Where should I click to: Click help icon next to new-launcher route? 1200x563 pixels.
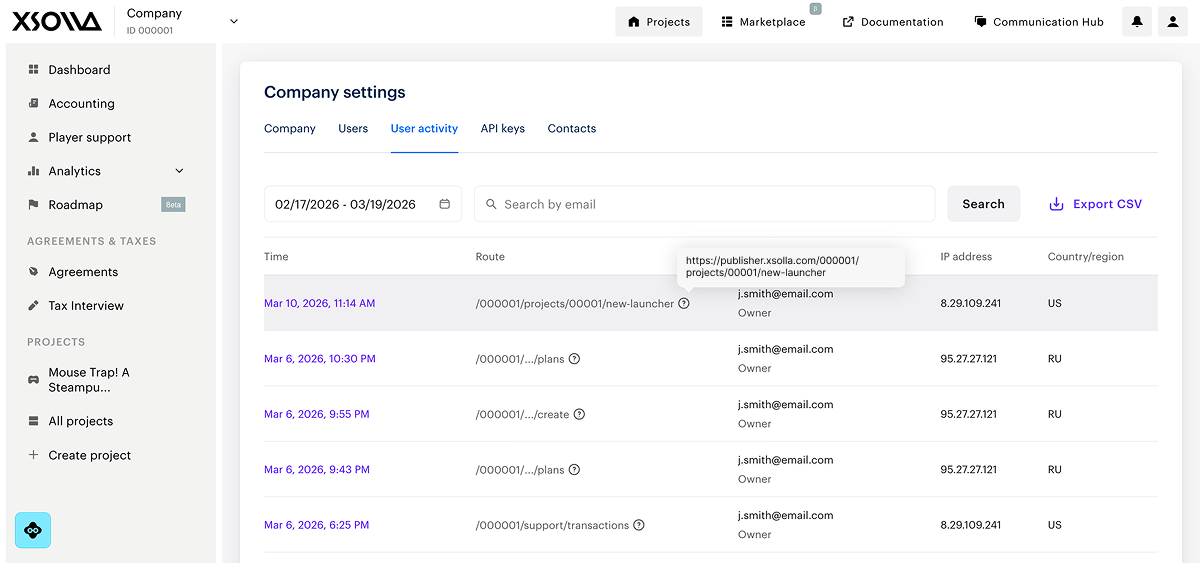click(684, 303)
